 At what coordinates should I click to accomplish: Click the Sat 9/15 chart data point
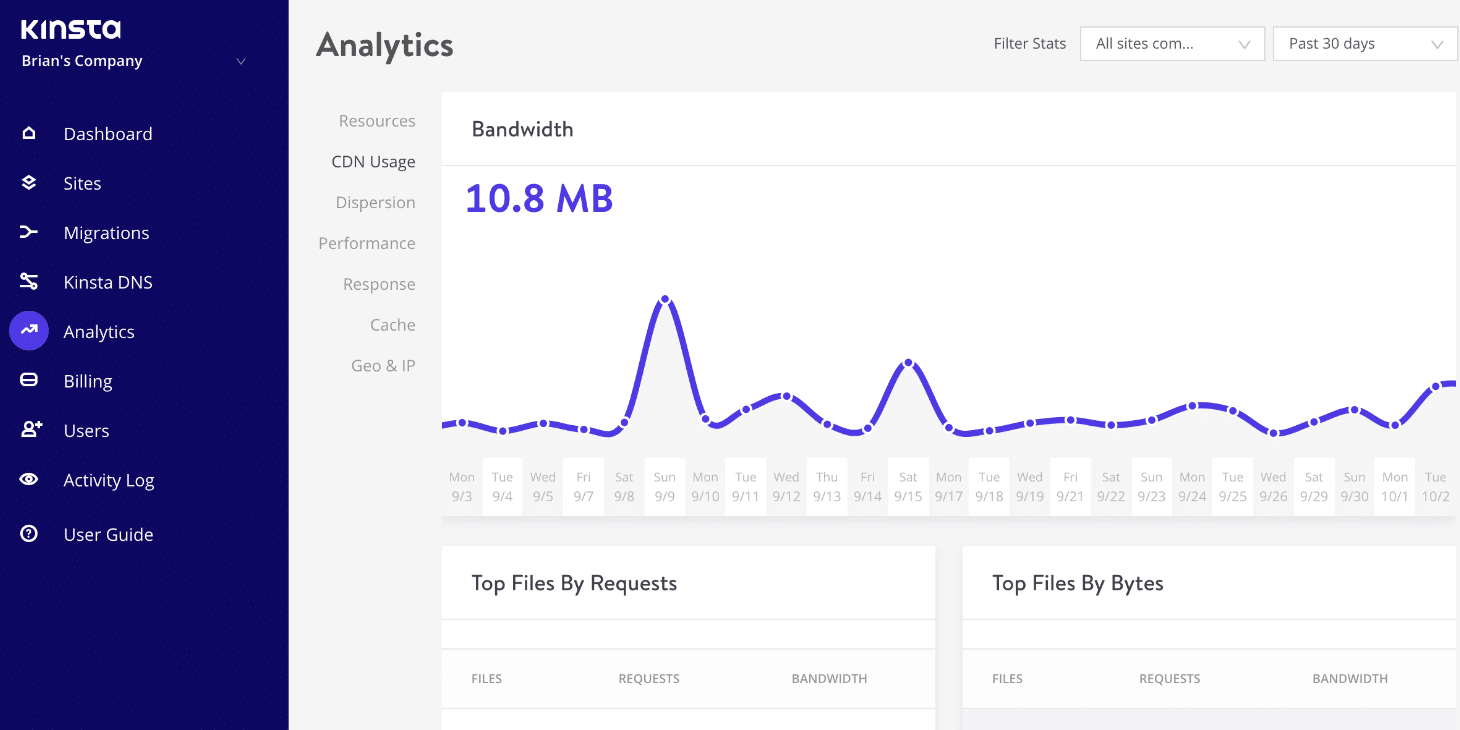pyautogui.click(x=908, y=363)
